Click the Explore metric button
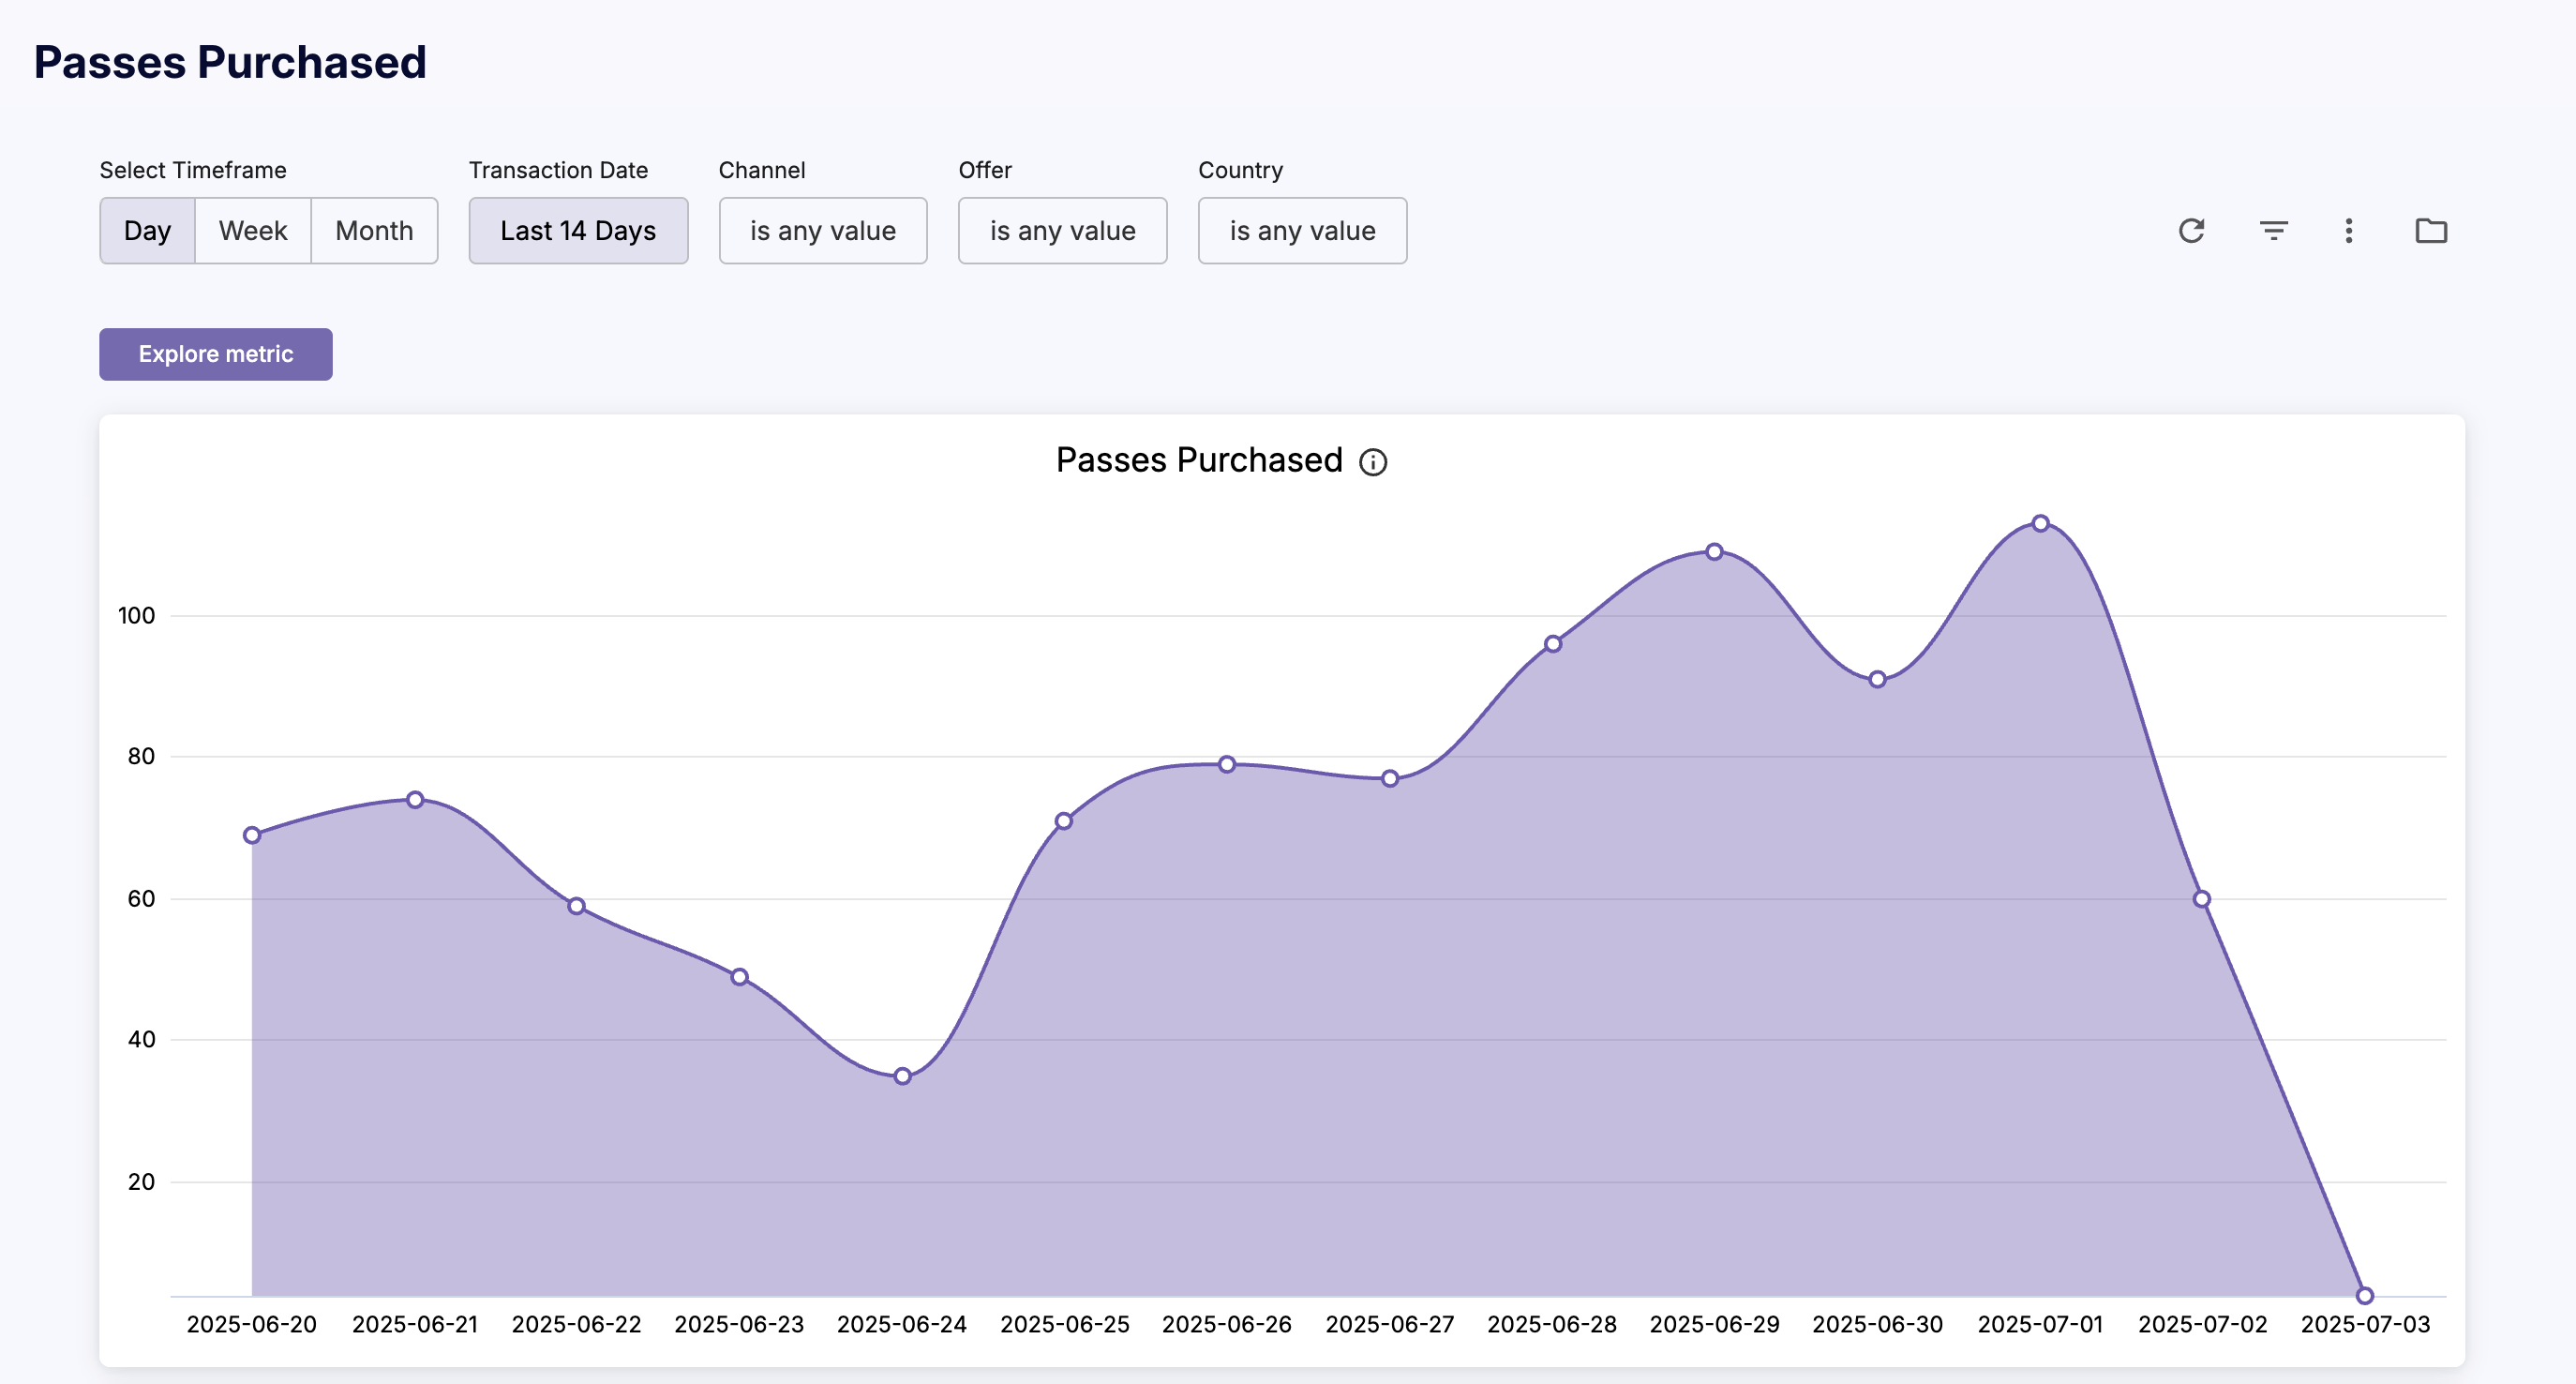This screenshot has height=1384, width=2576. pyautogui.click(x=216, y=354)
